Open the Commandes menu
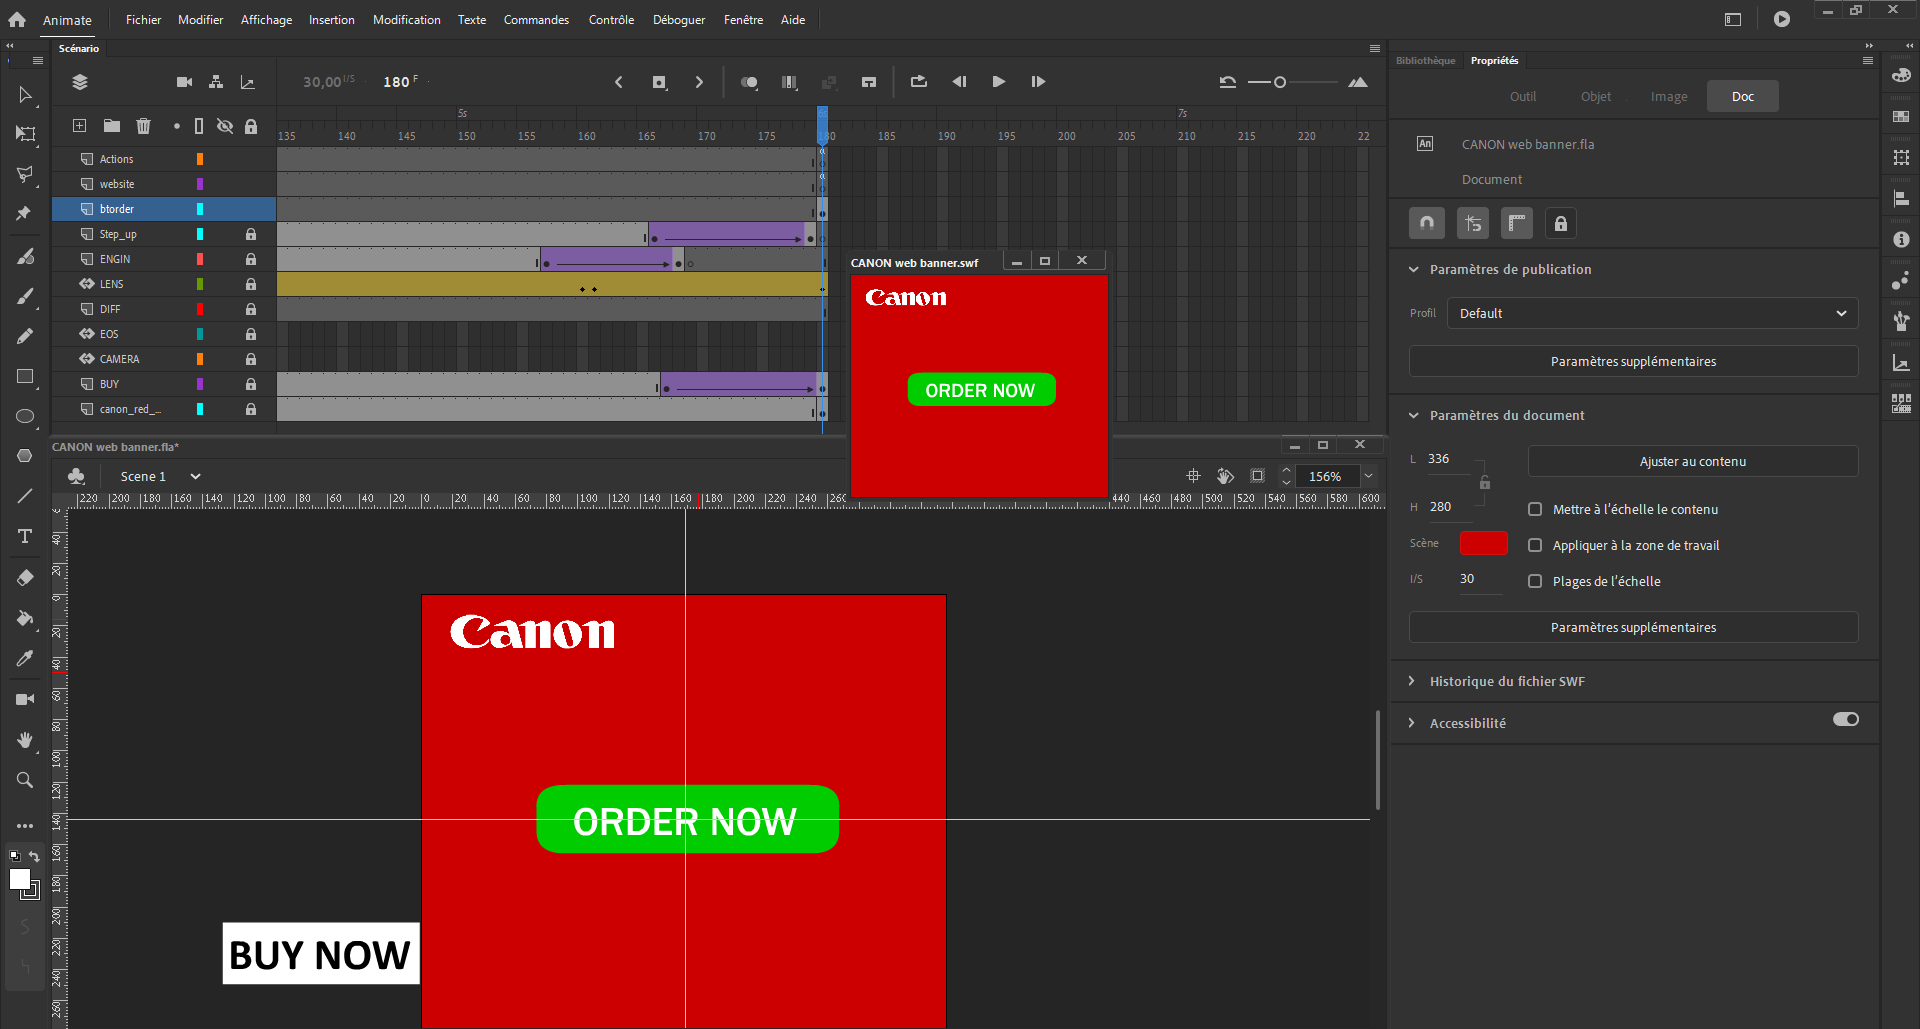The height and width of the screenshot is (1029, 1920). coord(536,19)
